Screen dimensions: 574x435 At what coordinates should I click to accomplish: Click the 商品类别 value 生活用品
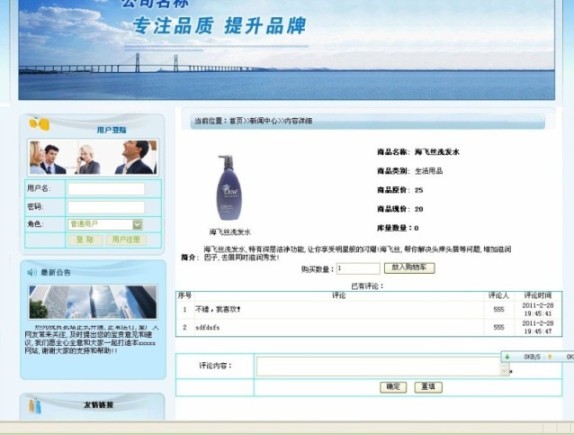(429, 171)
